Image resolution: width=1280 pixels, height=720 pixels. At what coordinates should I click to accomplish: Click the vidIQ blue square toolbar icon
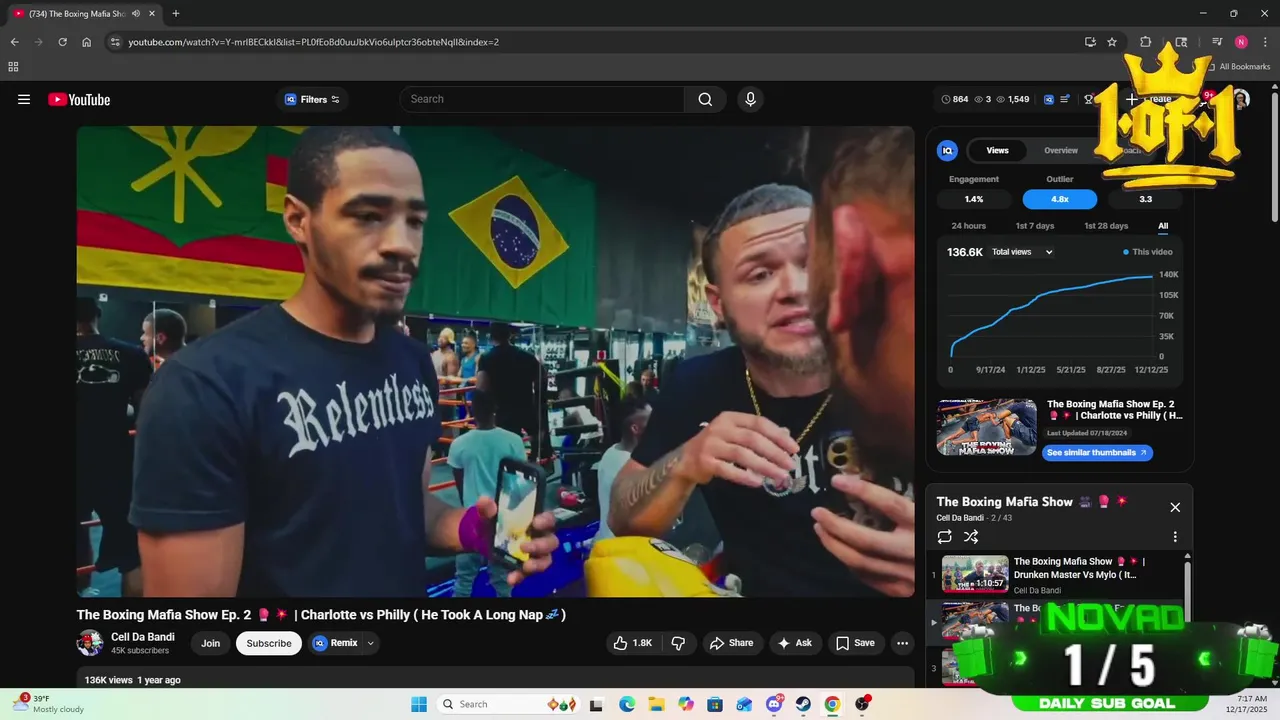pyautogui.click(x=1049, y=99)
